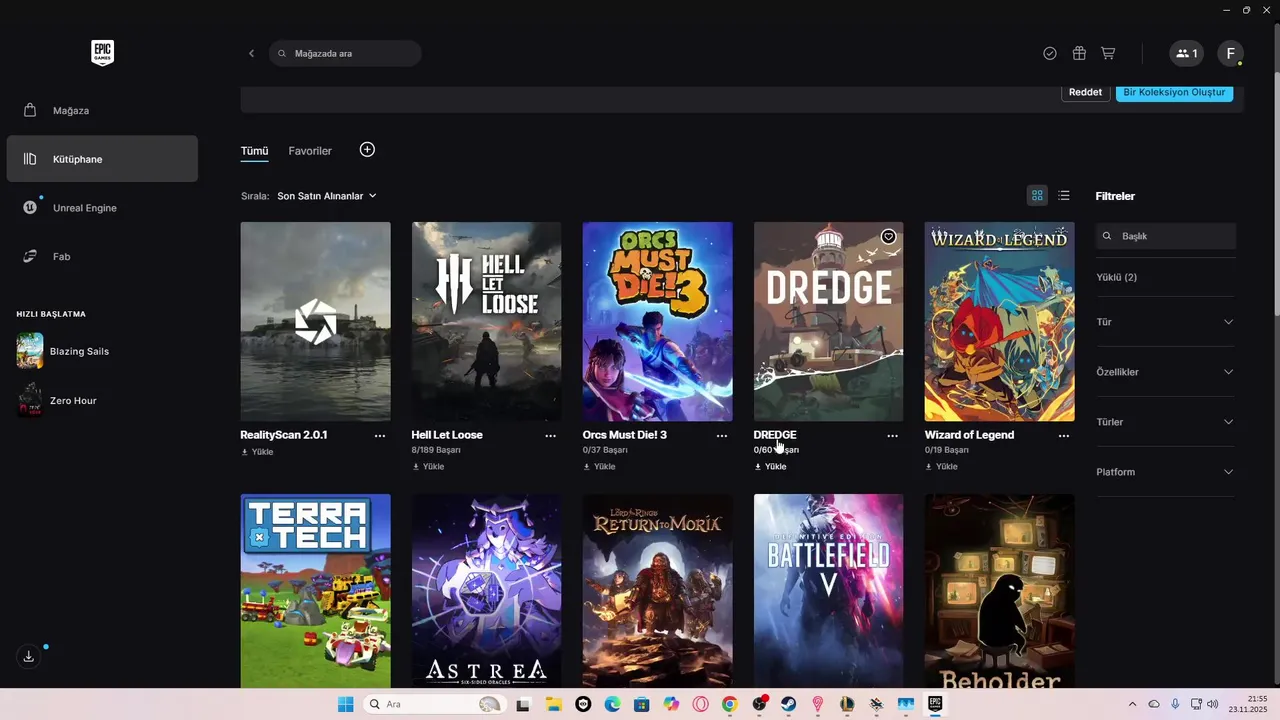The image size is (1280, 720).
Task: Expand the Tür filter
Action: (1166, 322)
